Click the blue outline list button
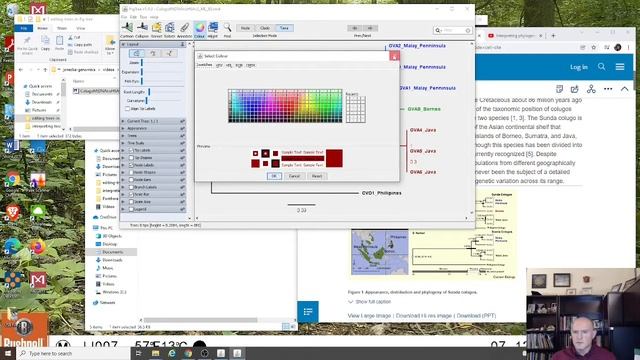Viewport: 640px width, 360px height. (x=308, y=312)
